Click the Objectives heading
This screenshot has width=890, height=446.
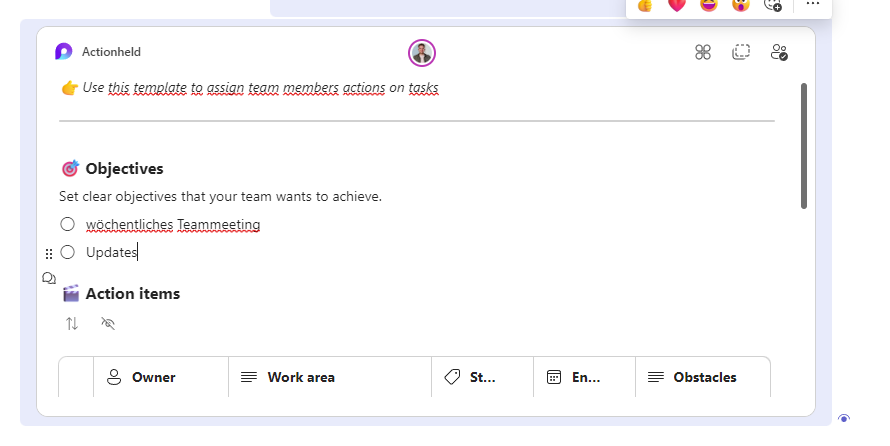[124, 169]
